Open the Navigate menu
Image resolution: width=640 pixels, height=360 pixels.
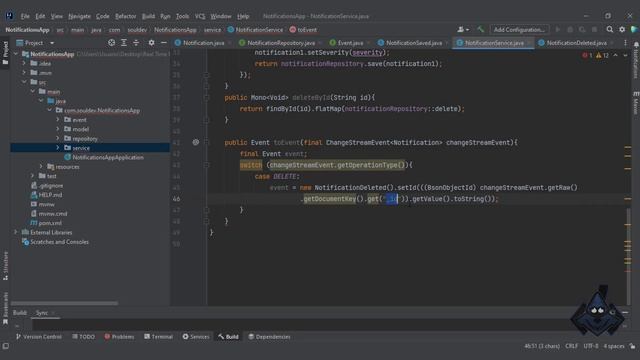[80, 16]
